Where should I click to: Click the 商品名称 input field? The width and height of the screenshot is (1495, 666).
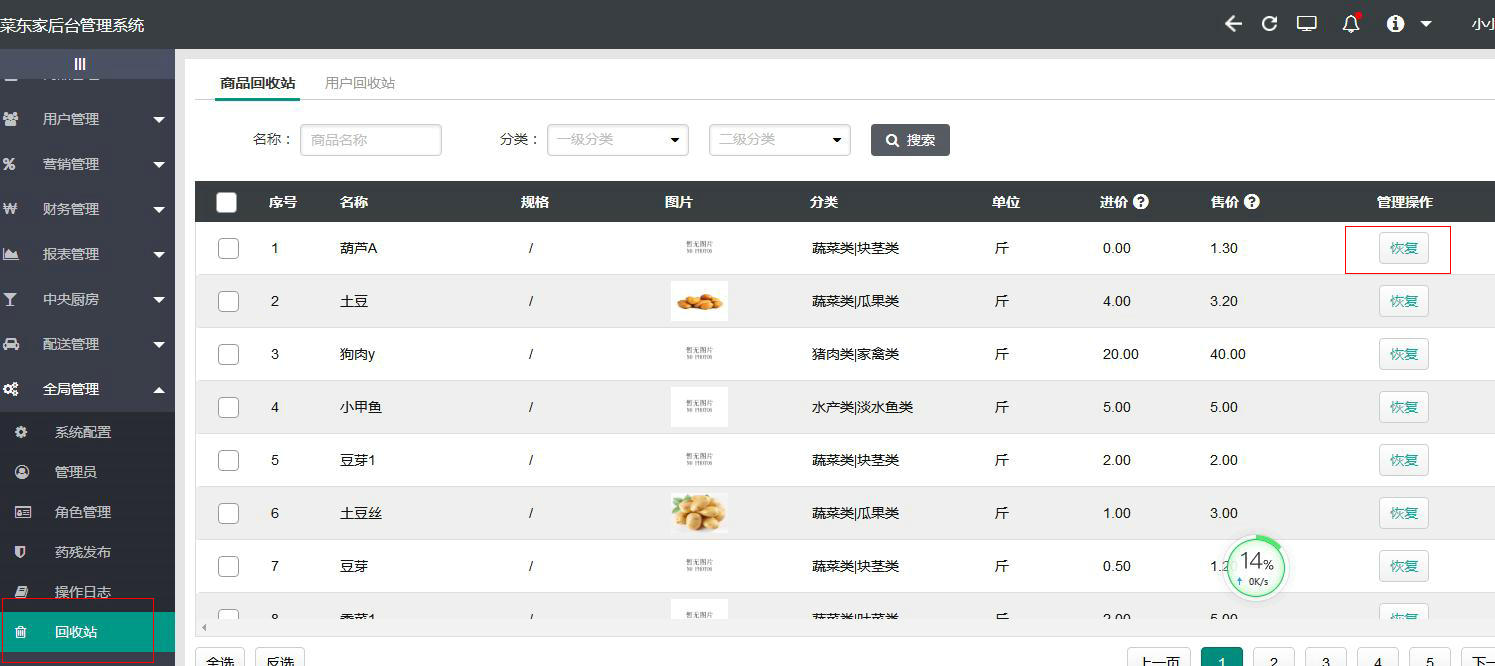[x=370, y=140]
